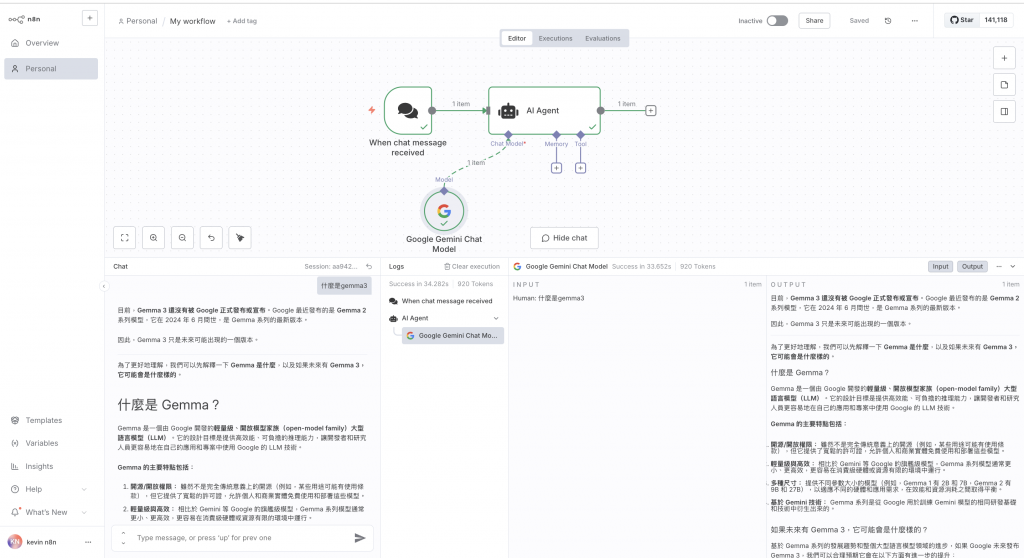Add a Tool sub-node via plus

(x=581, y=168)
